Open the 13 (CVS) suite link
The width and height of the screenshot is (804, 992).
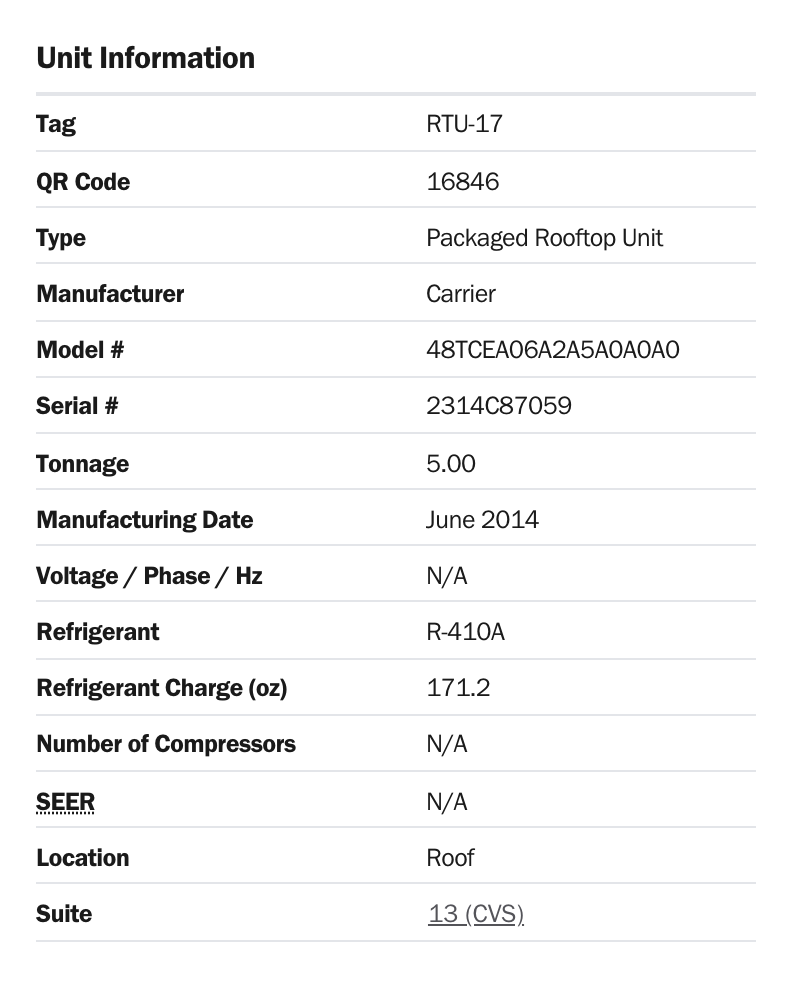click(x=476, y=914)
